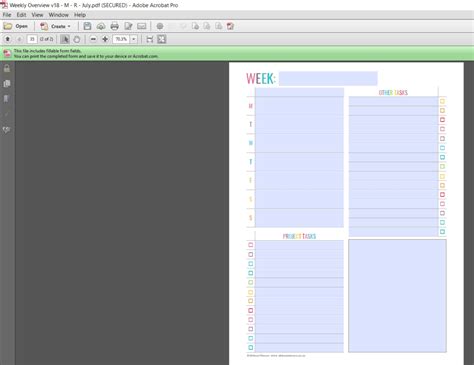
Task: Check the last Project Tasks checkbox
Action: pyautogui.click(x=251, y=347)
